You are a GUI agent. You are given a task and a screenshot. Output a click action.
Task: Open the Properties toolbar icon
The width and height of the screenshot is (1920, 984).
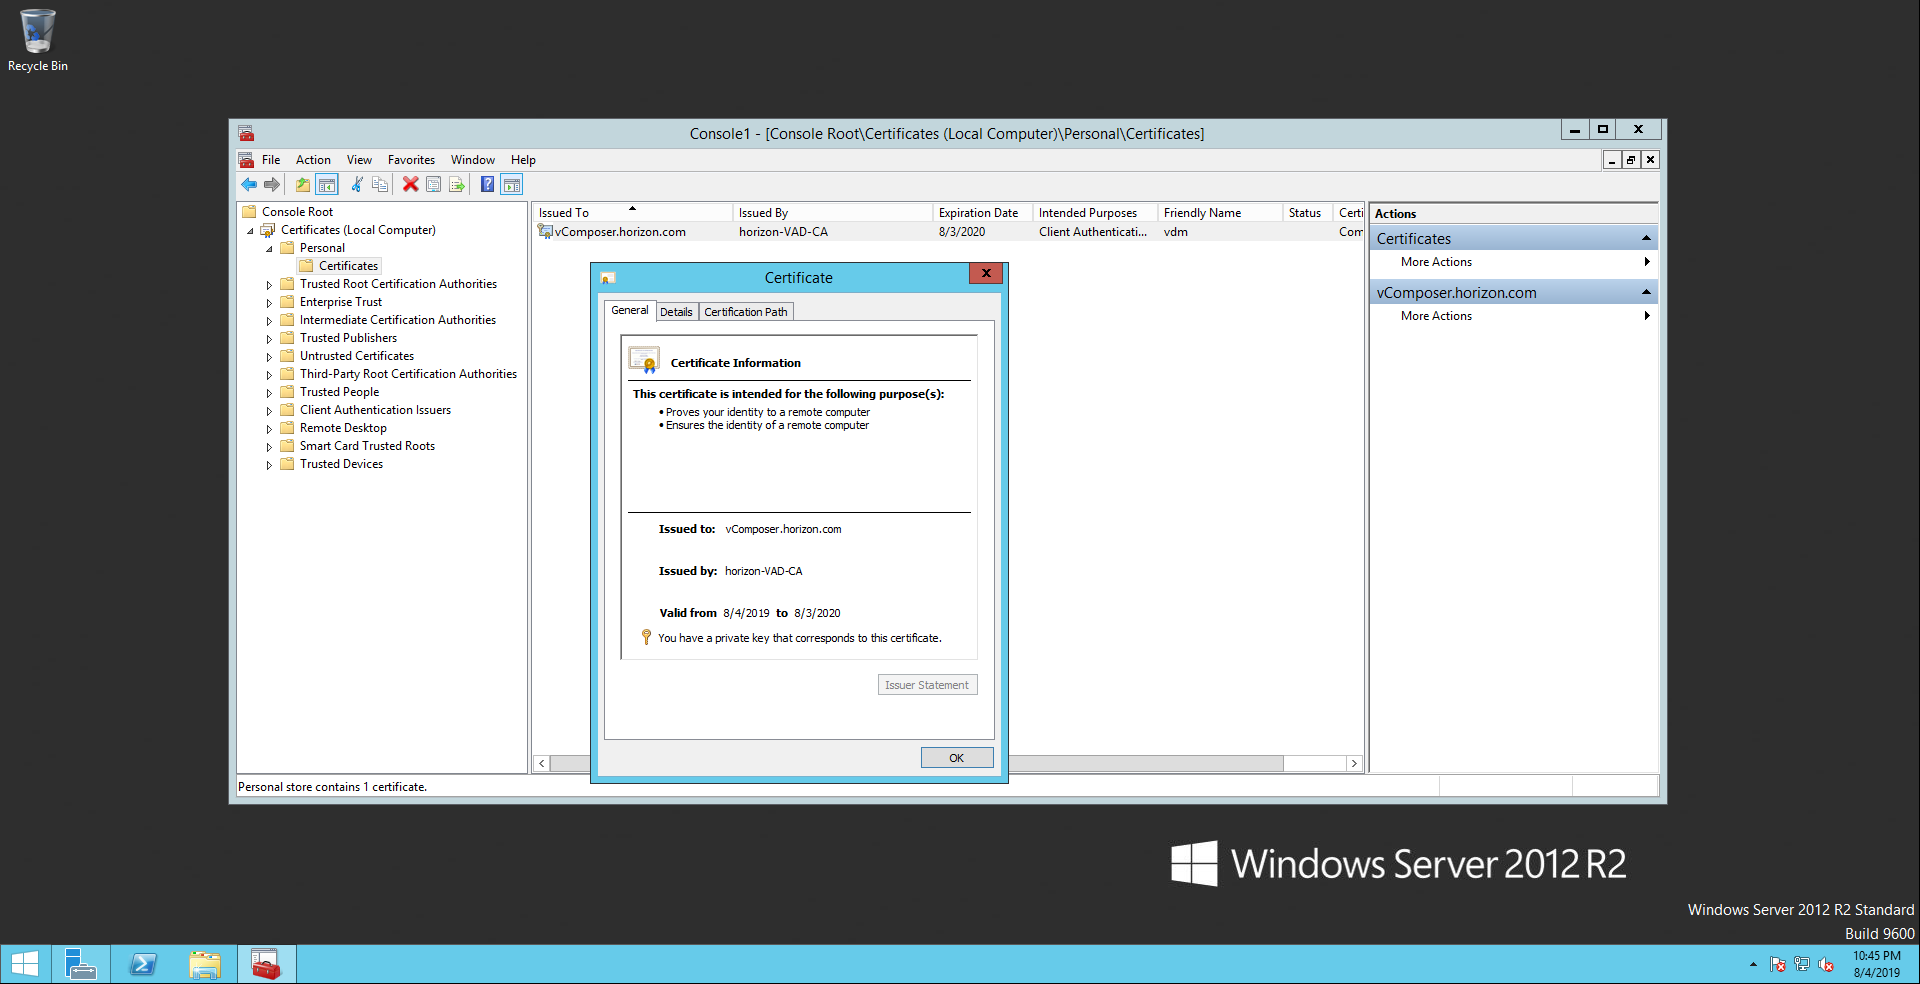[434, 184]
